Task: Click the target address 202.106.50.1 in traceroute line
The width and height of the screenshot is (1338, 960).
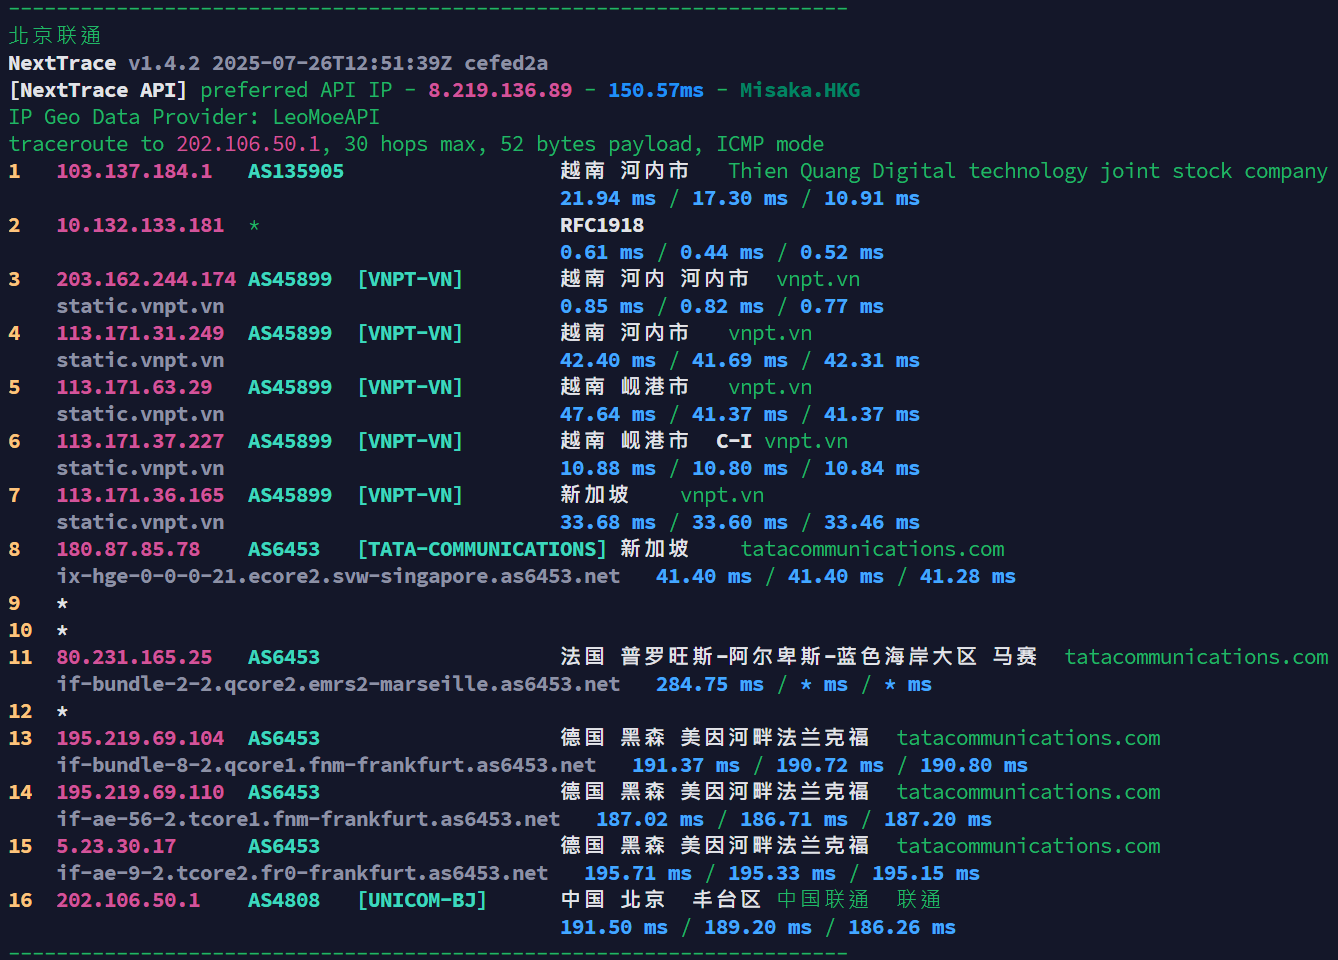Action: pos(248,144)
